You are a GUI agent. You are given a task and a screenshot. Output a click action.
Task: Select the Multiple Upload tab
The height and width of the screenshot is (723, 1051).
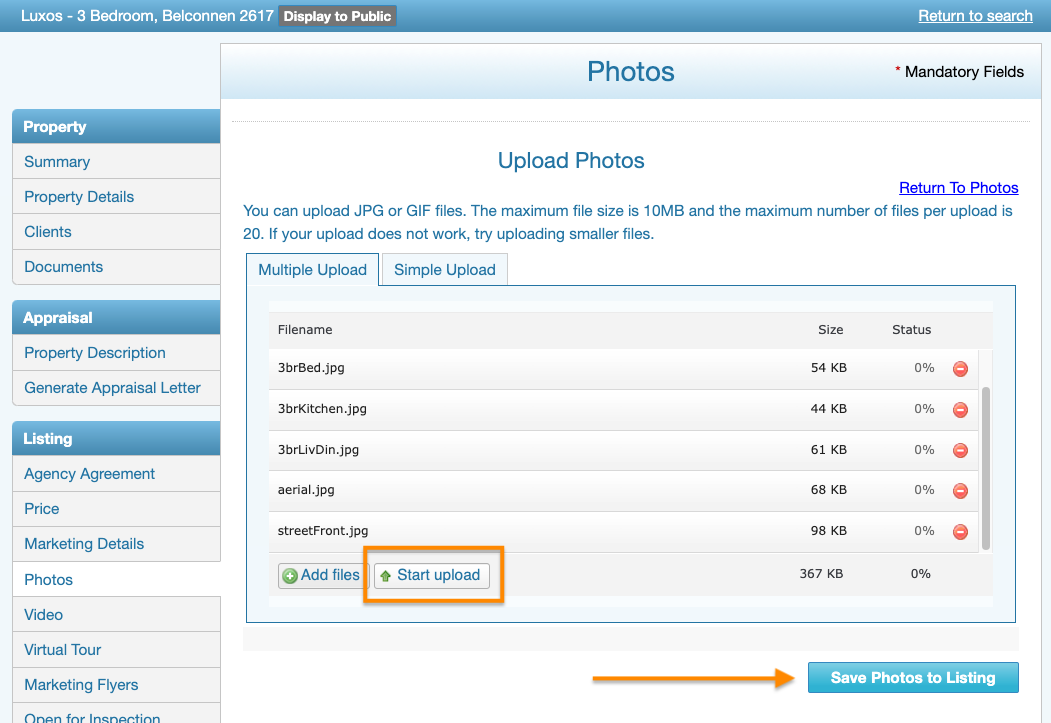coord(313,270)
